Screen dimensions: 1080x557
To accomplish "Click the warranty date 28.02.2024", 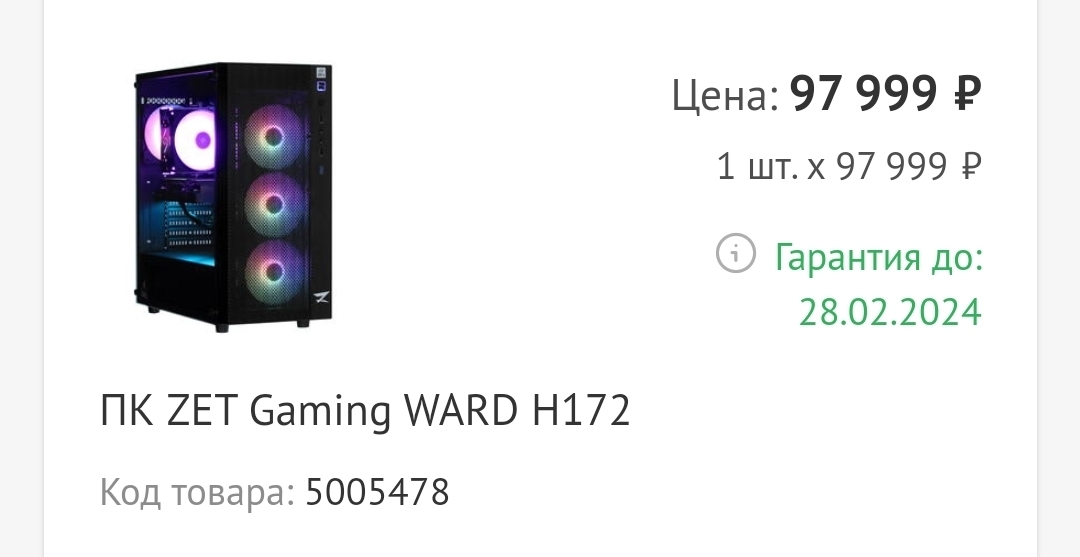I will (890, 312).
